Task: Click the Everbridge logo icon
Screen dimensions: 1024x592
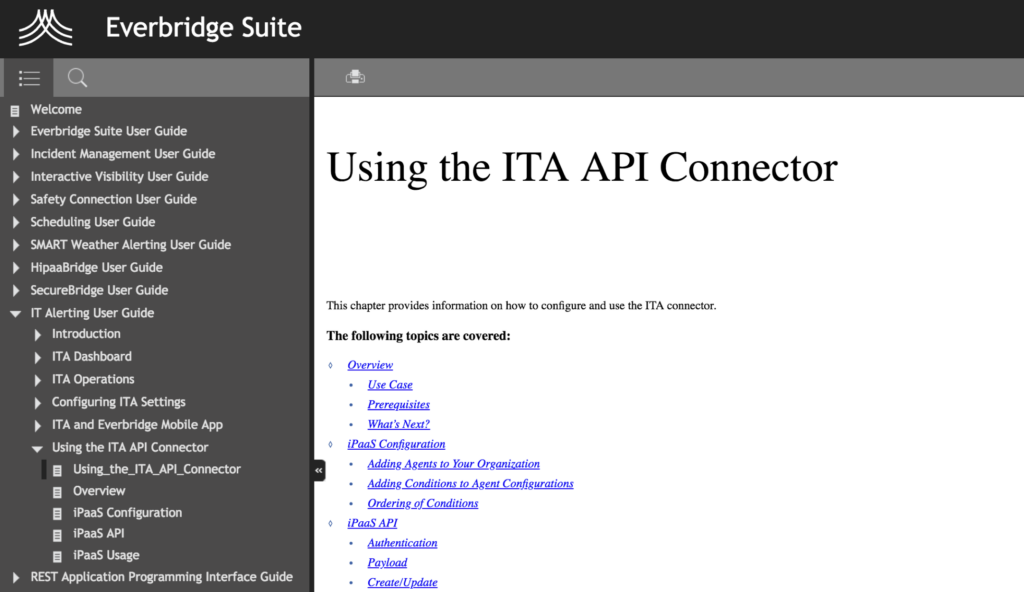Action: 45,27
